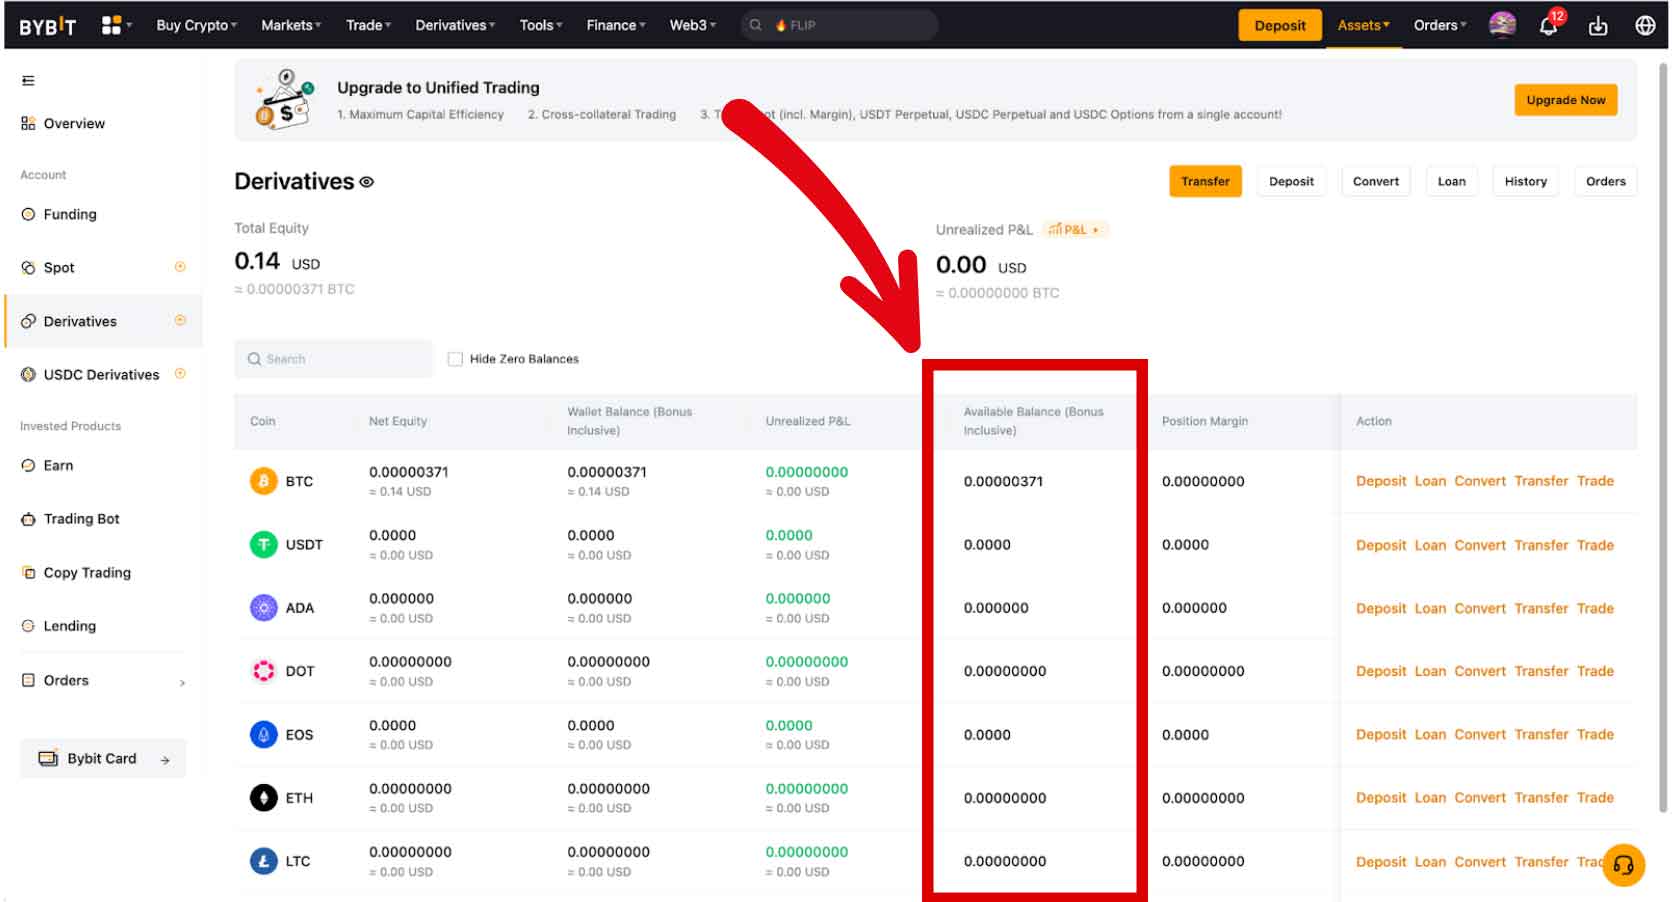Click the magnifier icon in the balance search box
The image size is (1672, 902).
point(255,358)
